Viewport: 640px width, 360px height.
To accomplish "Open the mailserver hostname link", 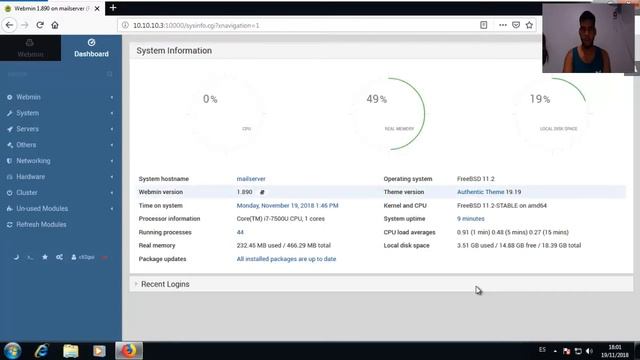I will click(x=251, y=179).
